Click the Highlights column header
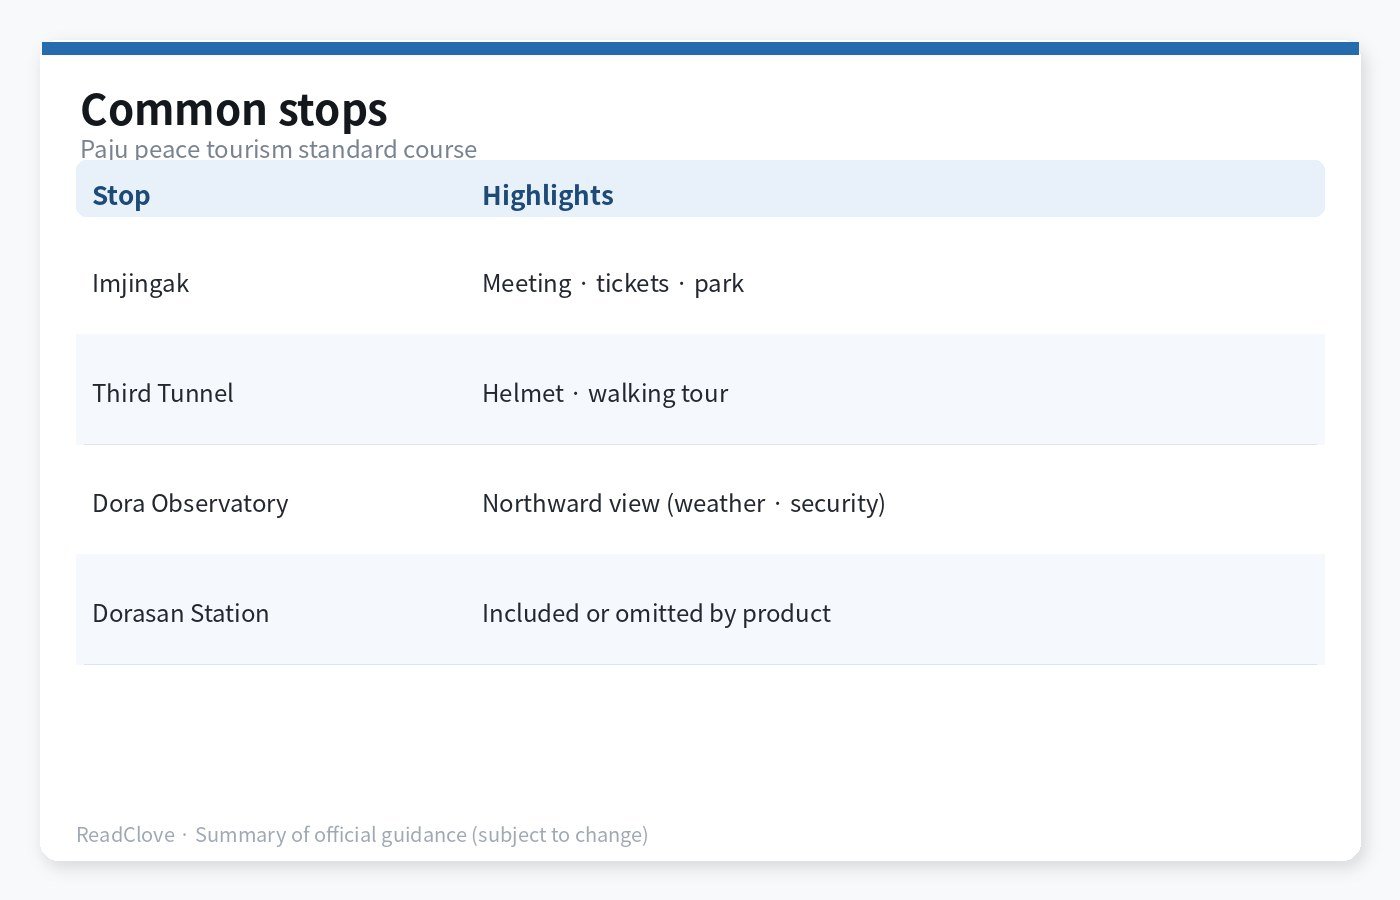This screenshot has width=1400, height=900. 548,195
